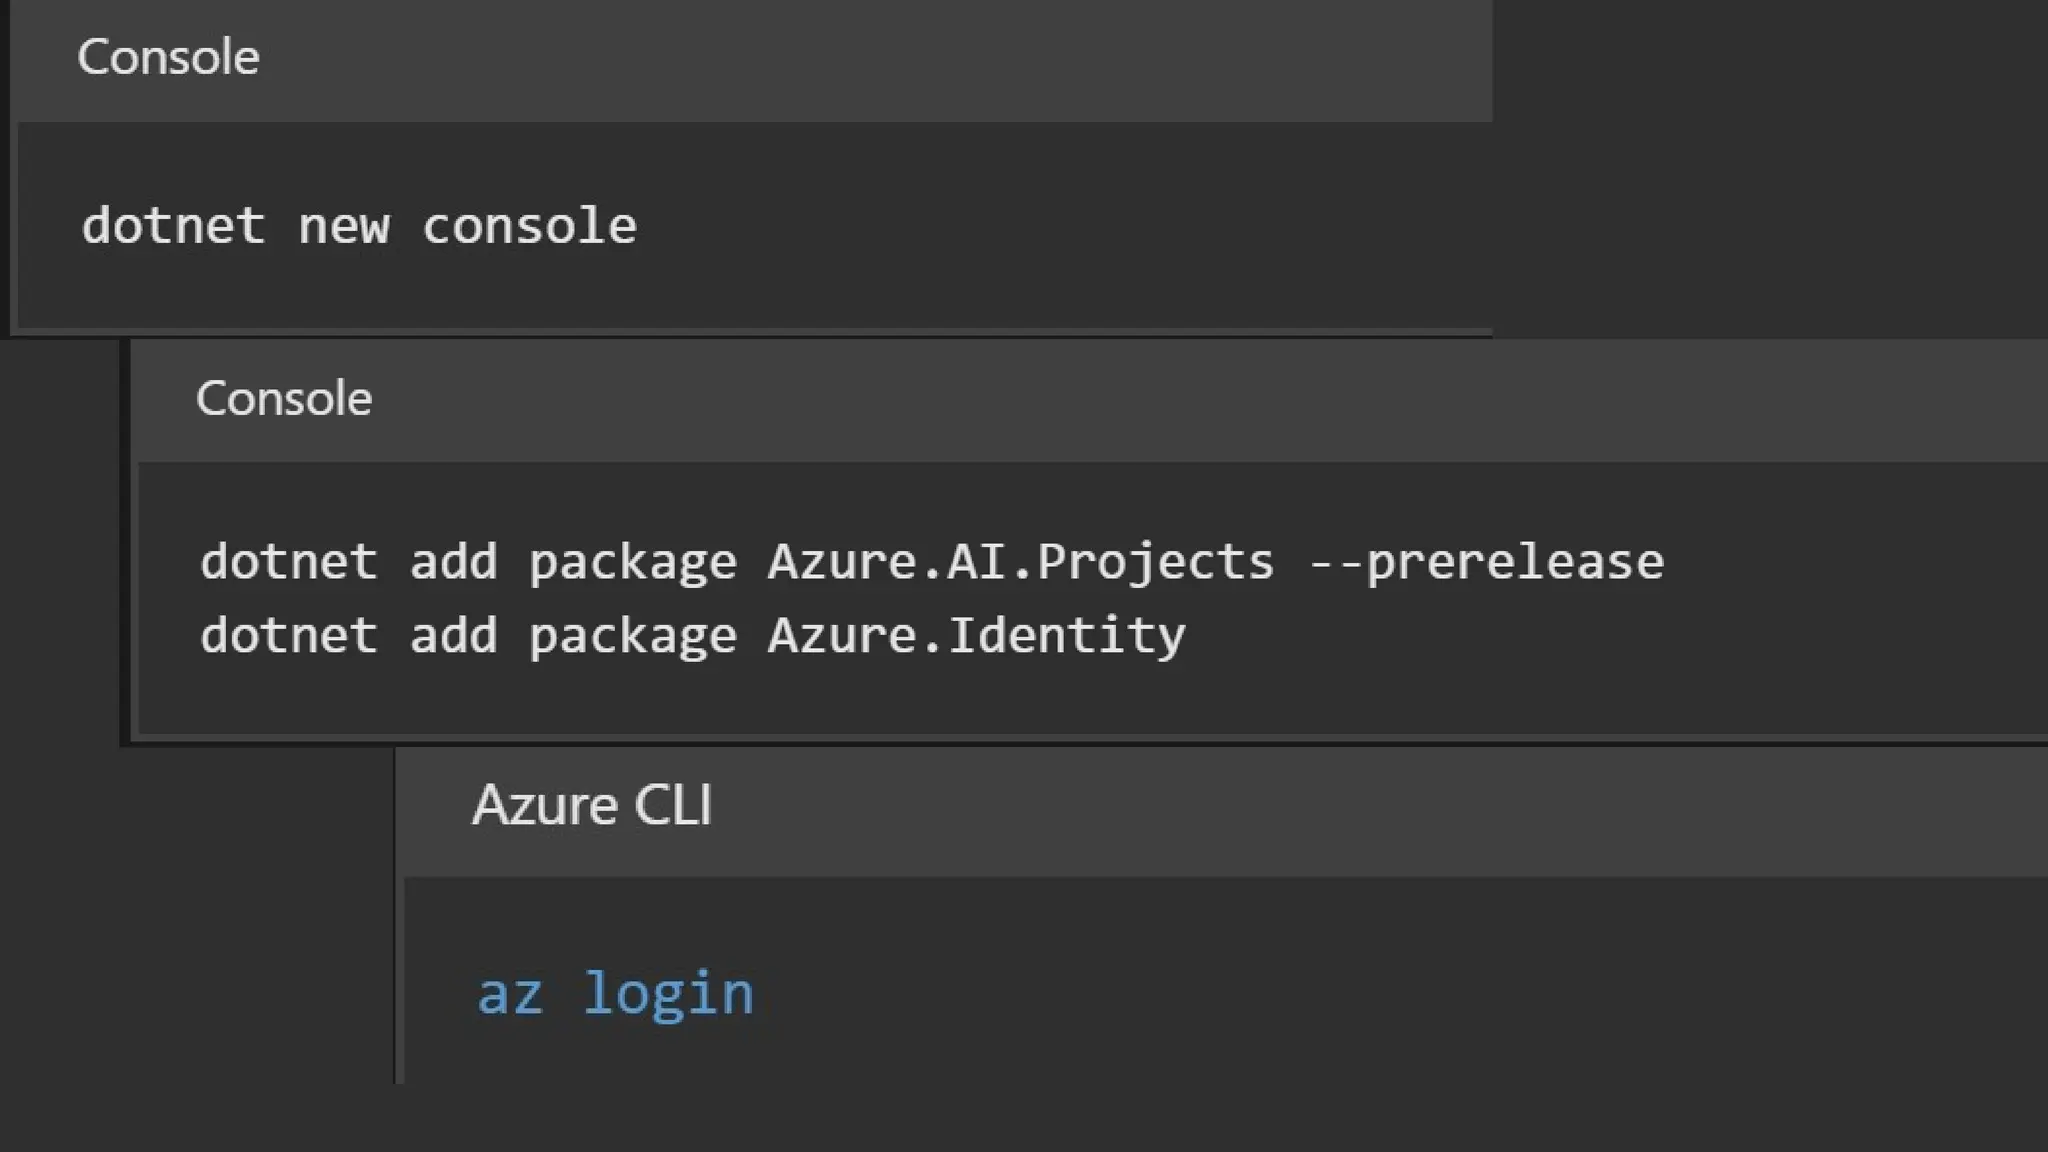This screenshot has width=2048, height=1152.
Task: Click 'add' in the Azure.AI.Projects line
Action: (x=453, y=562)
